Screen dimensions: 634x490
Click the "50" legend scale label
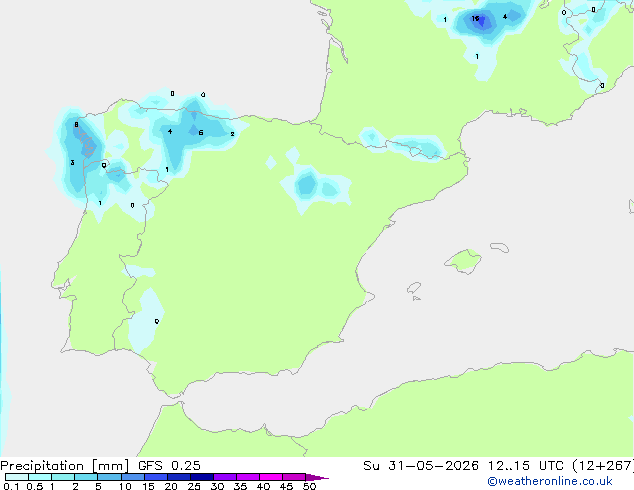pyautogui.click(x=310, y=486)
